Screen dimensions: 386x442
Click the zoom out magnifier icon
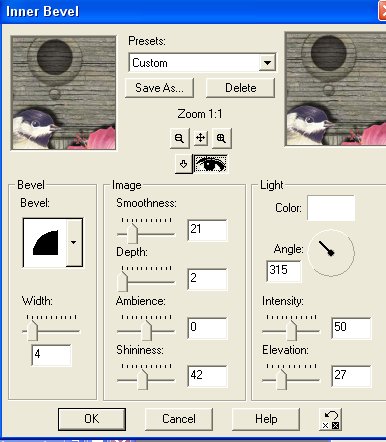pyautogui.click(x=179, y=138)
